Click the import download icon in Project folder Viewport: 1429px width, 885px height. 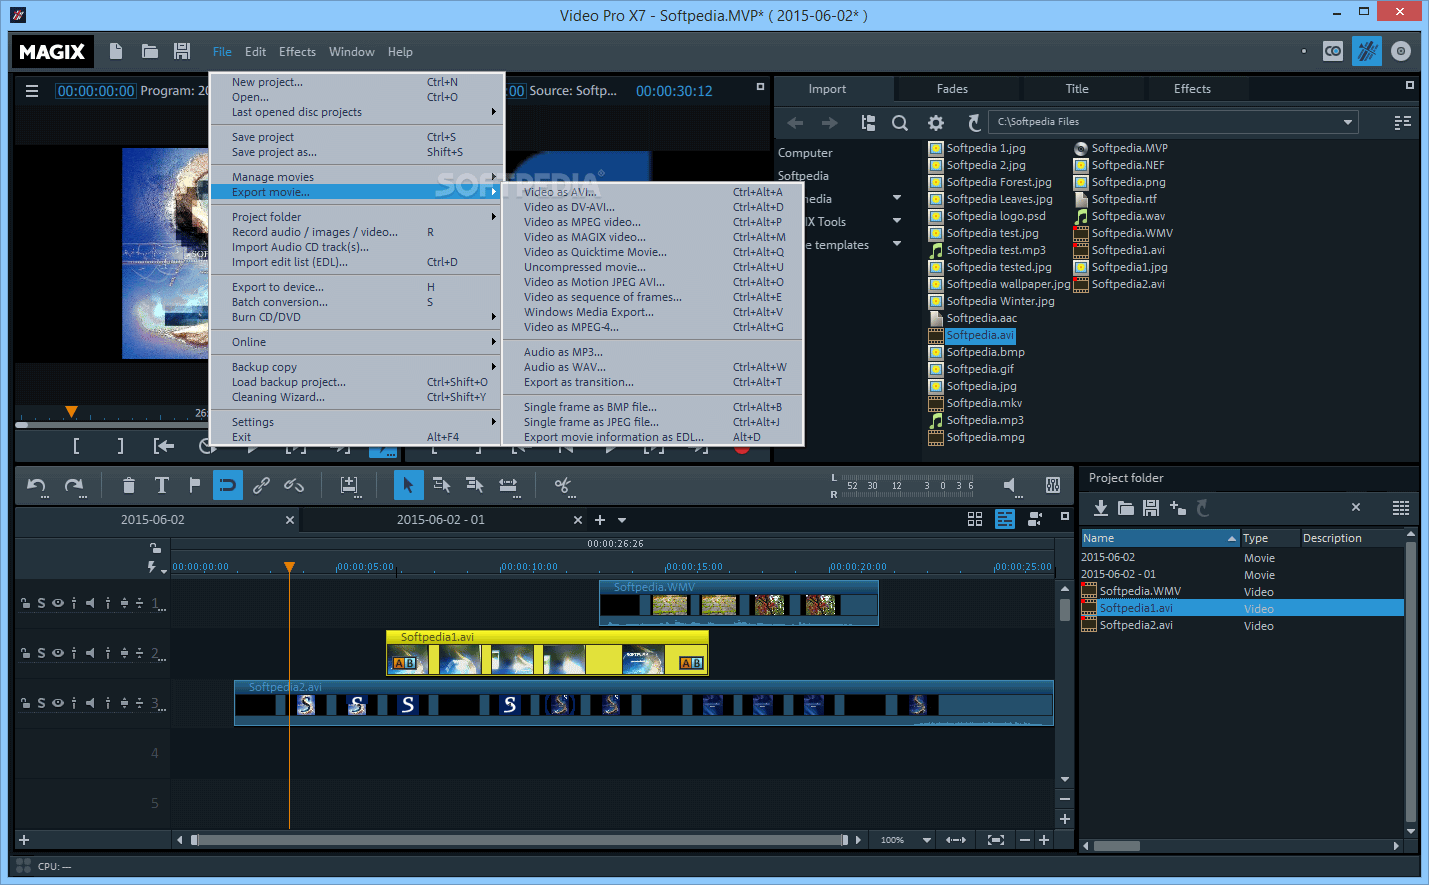(x=1100, y=508)
